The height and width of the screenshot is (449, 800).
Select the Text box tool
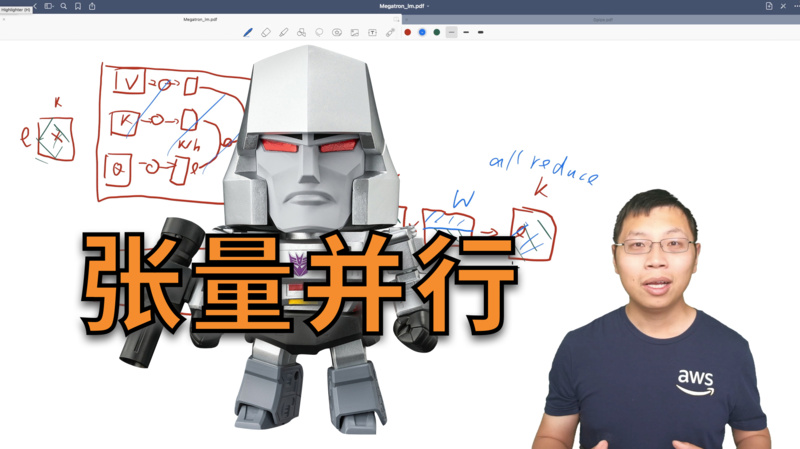click(x=372, y=32)
